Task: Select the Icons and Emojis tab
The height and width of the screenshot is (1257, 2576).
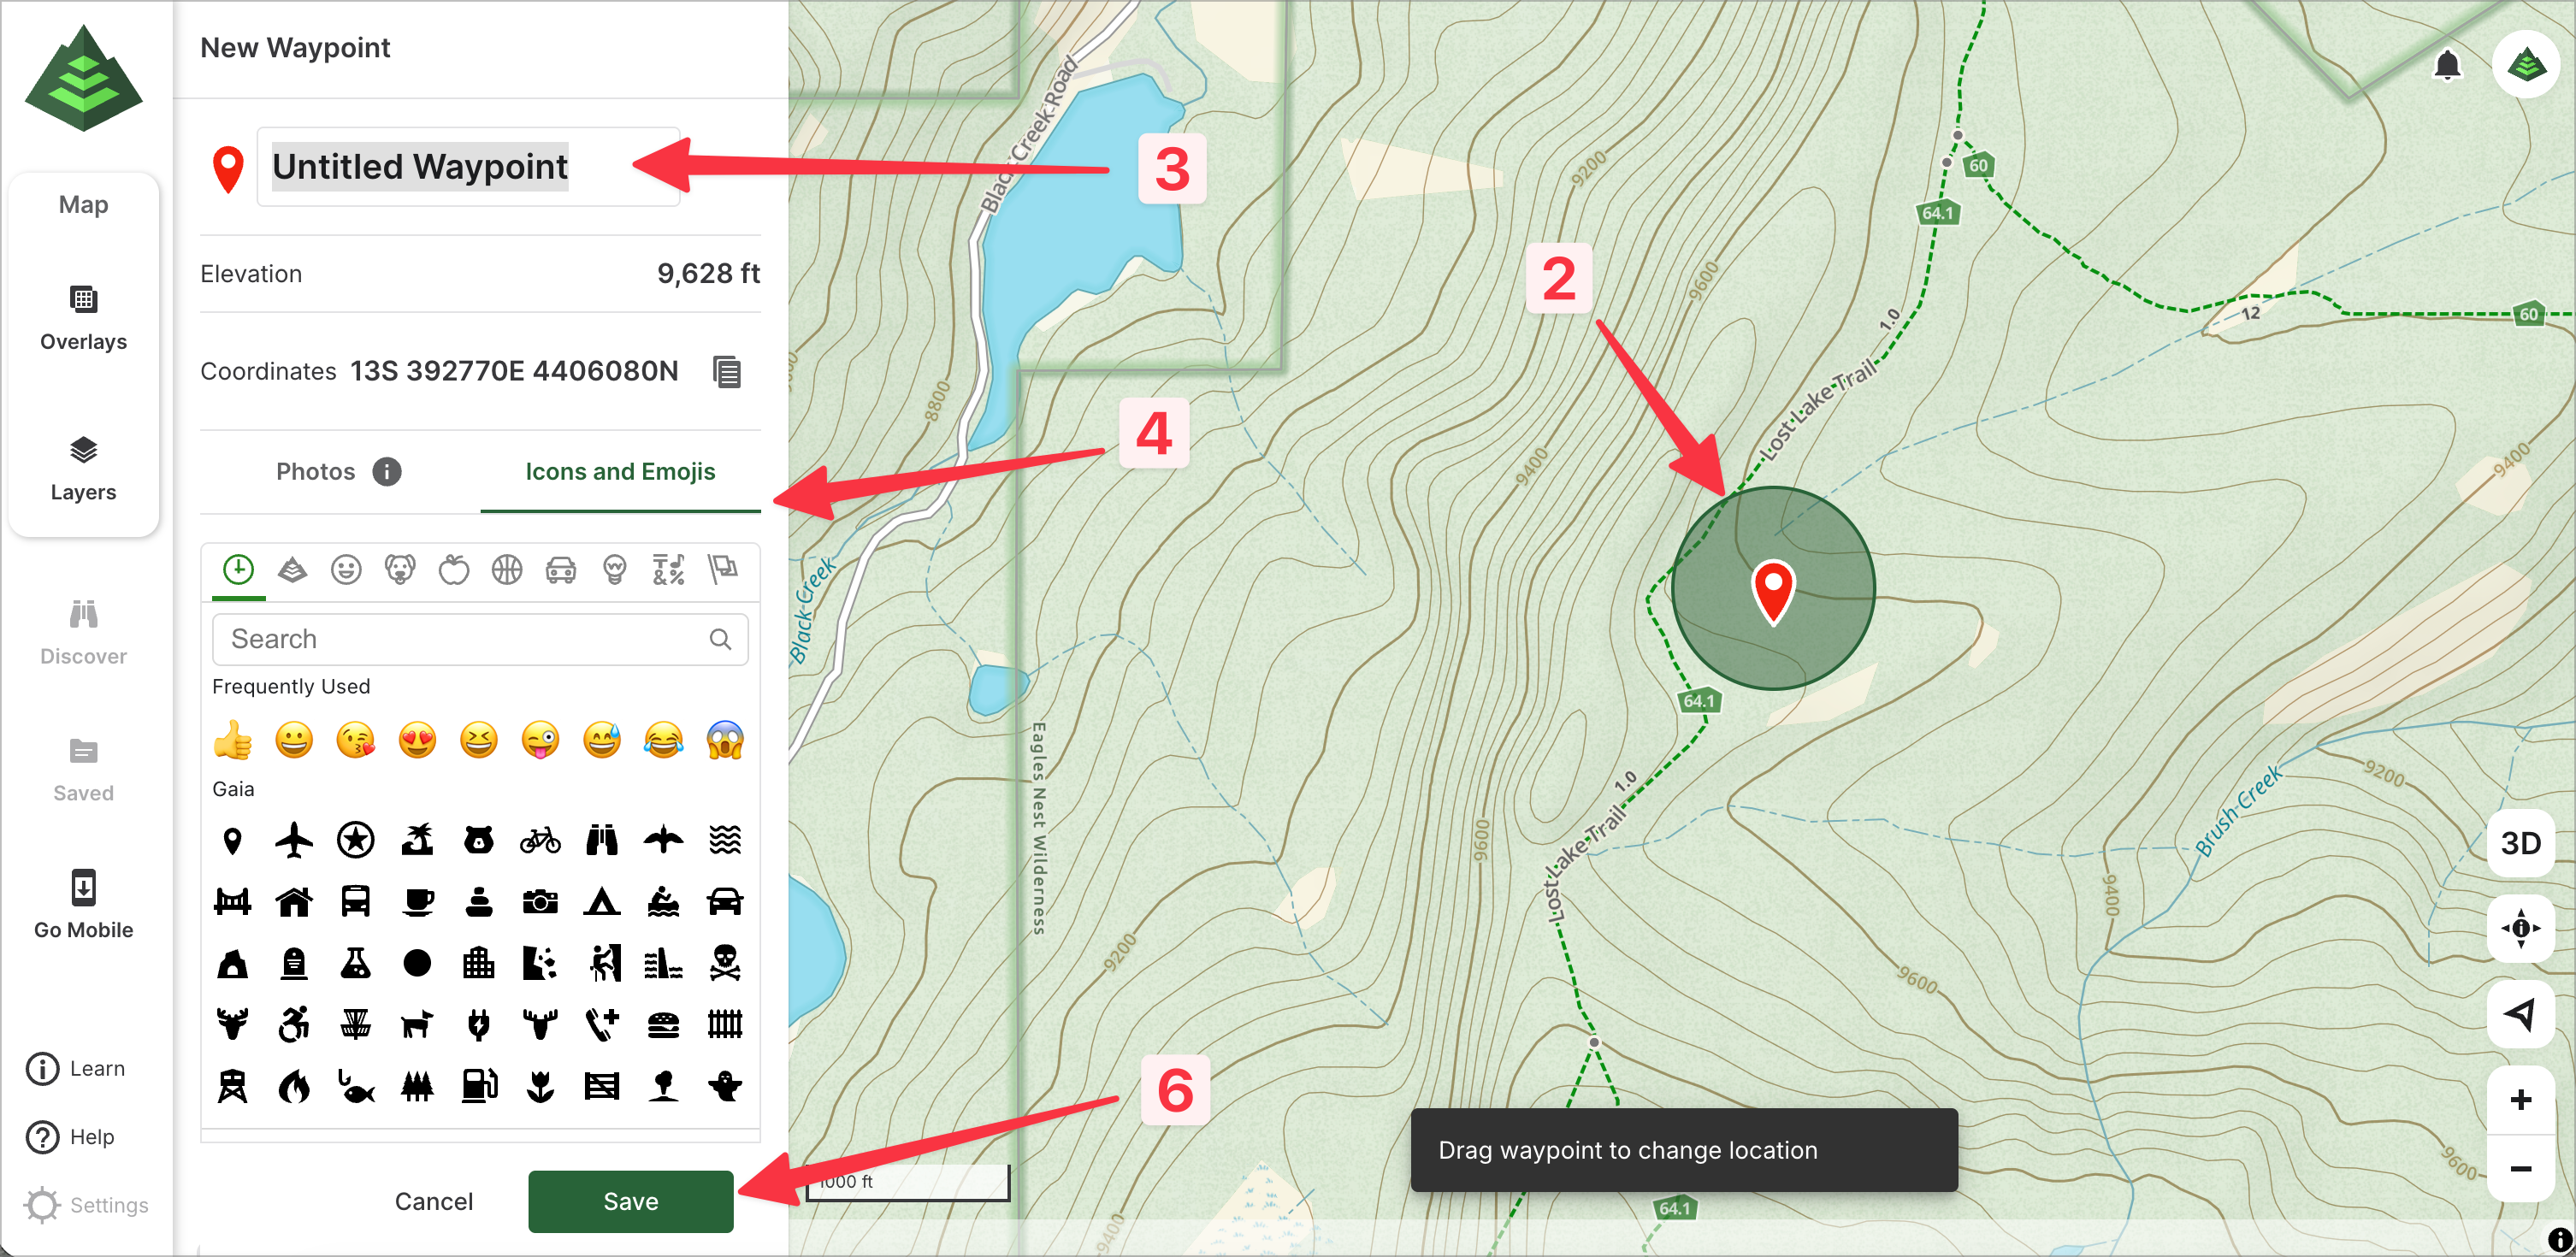Action: (x=620, y=472)
